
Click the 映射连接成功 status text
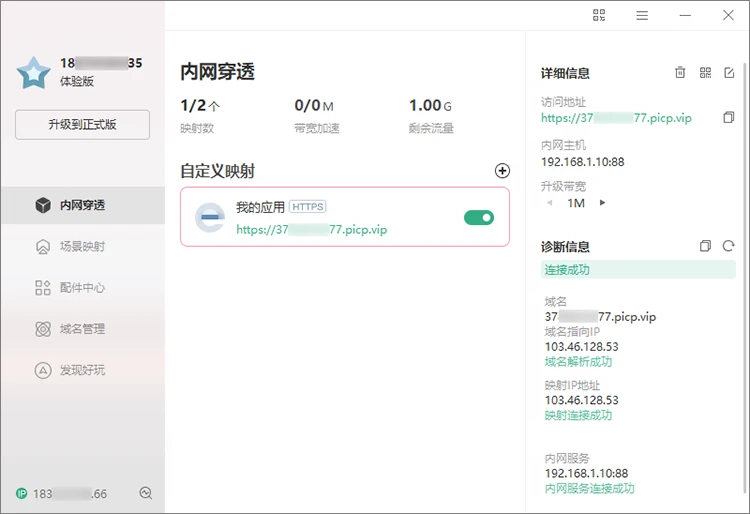pyautogui.click(x=578, y=416)
